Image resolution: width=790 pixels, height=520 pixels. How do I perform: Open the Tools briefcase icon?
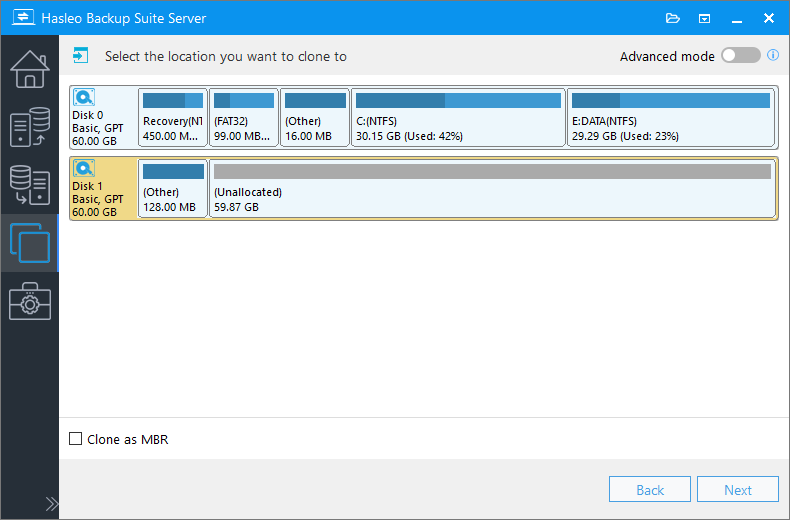[x=29, y=300]
